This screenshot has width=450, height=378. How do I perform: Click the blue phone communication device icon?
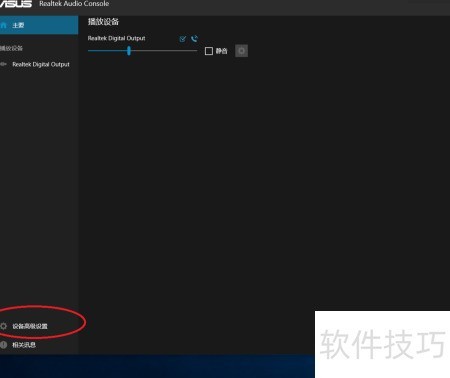(194, 39)
